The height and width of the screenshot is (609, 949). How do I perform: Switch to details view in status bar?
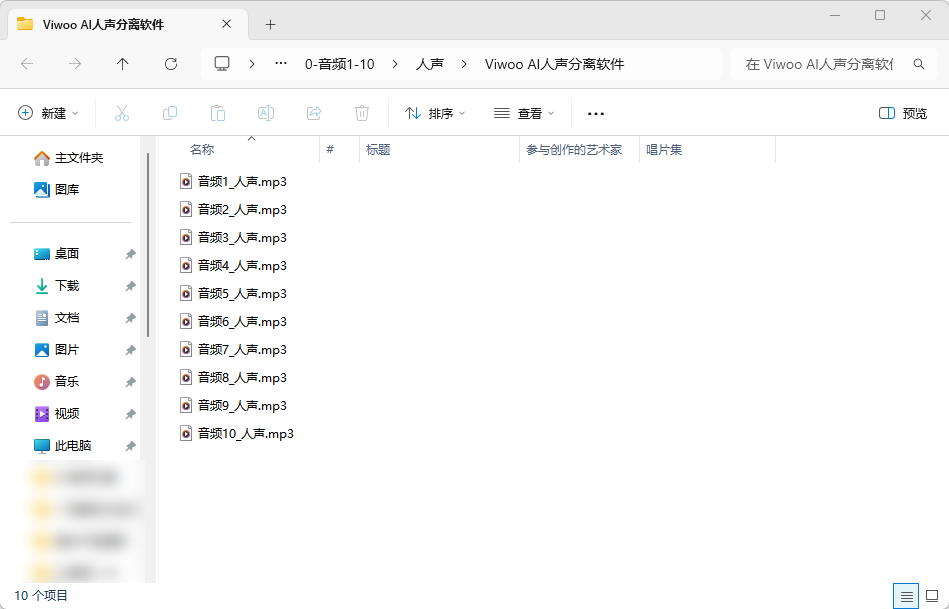click(x=906, y=597)
